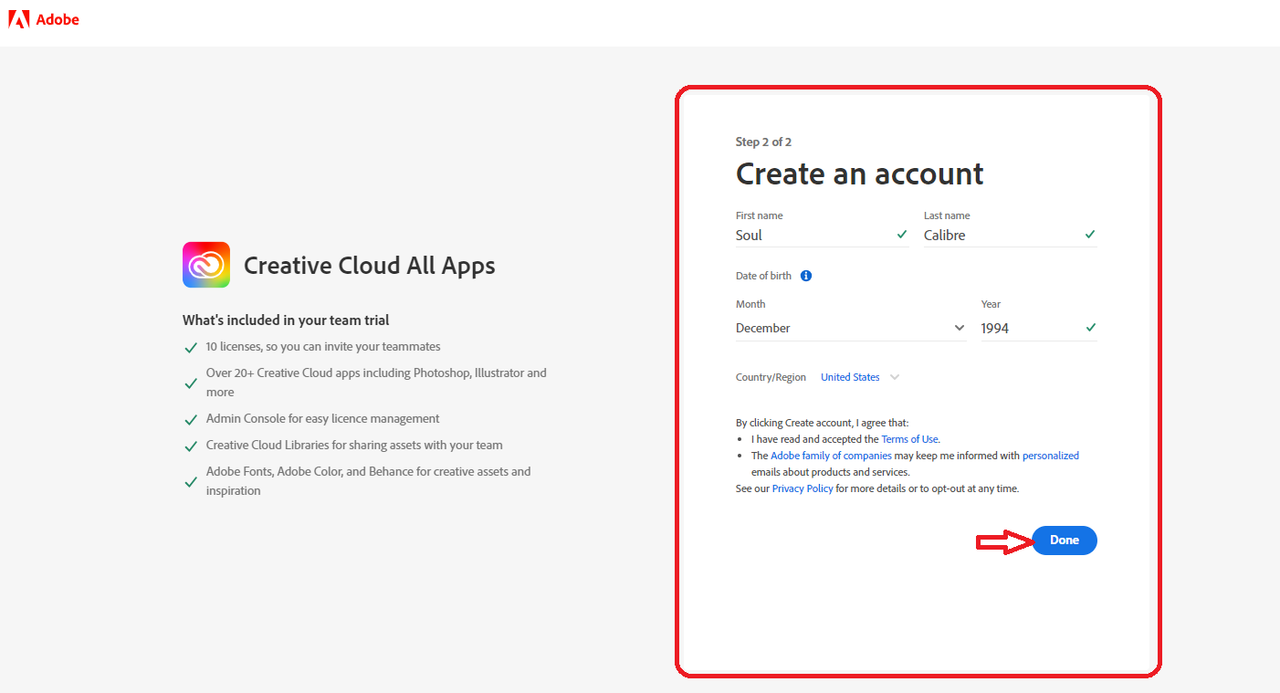Click the Adobe logo in header
Viewport: 1280px width, 693px height.
coord(44,19)
